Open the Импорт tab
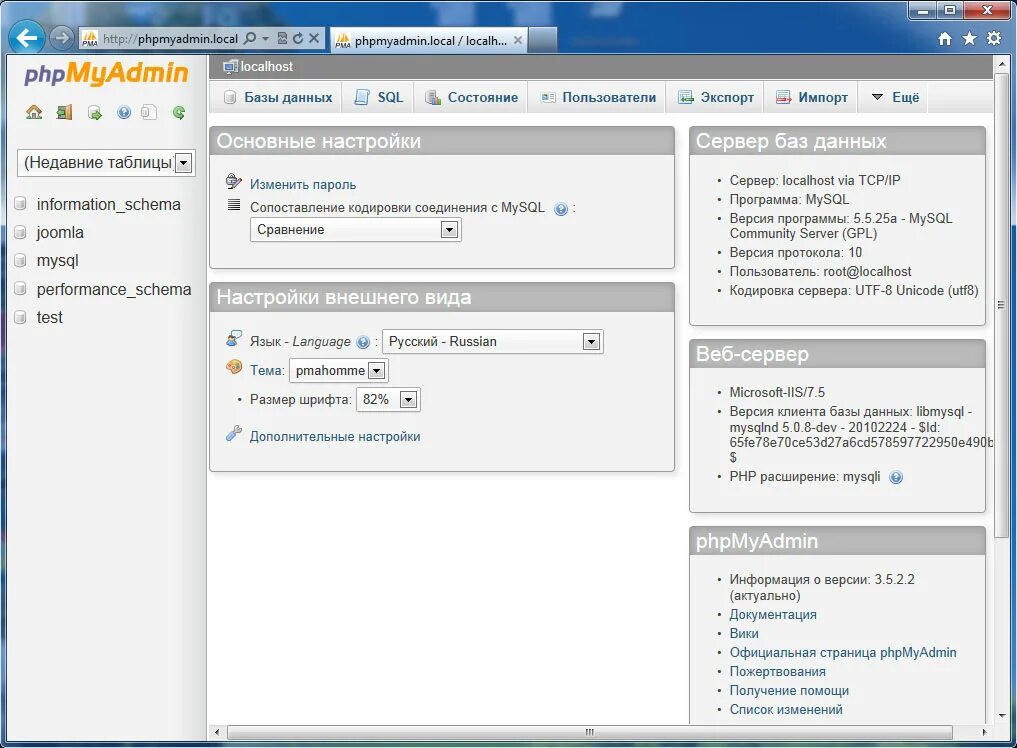Viewport: 1017px width, 748px height. click(812, 97)
